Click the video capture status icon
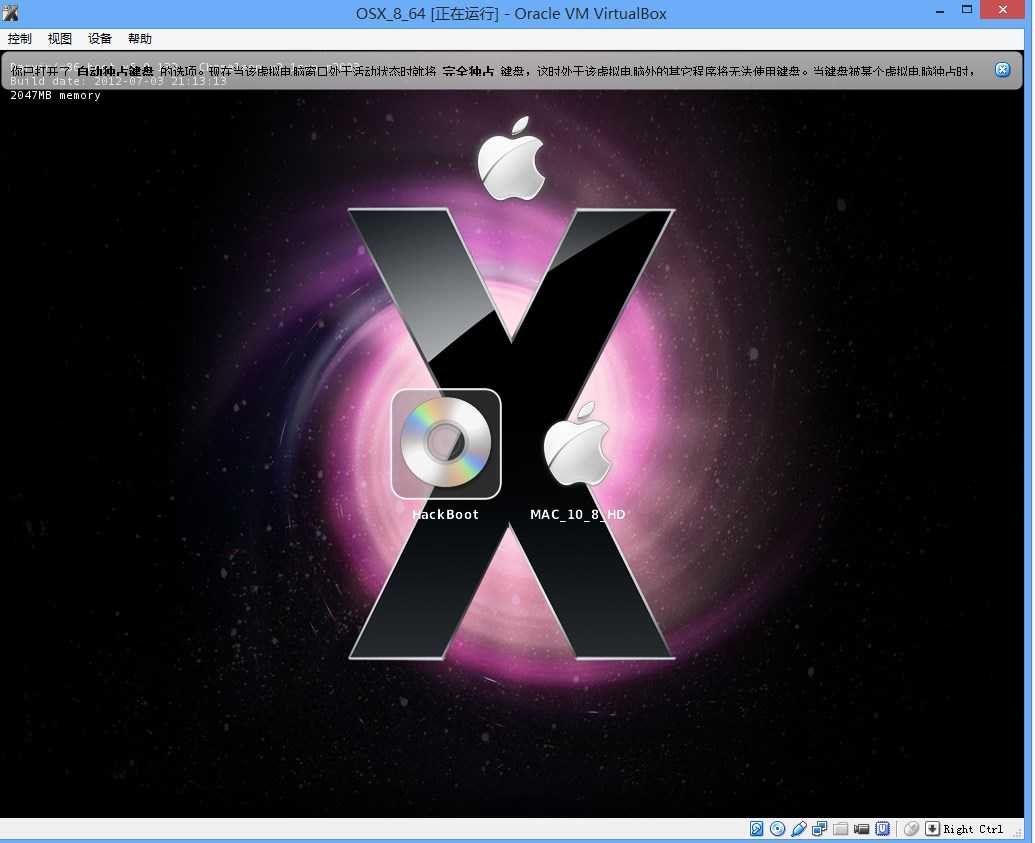1035x843 pixels. tap(861, 829)
